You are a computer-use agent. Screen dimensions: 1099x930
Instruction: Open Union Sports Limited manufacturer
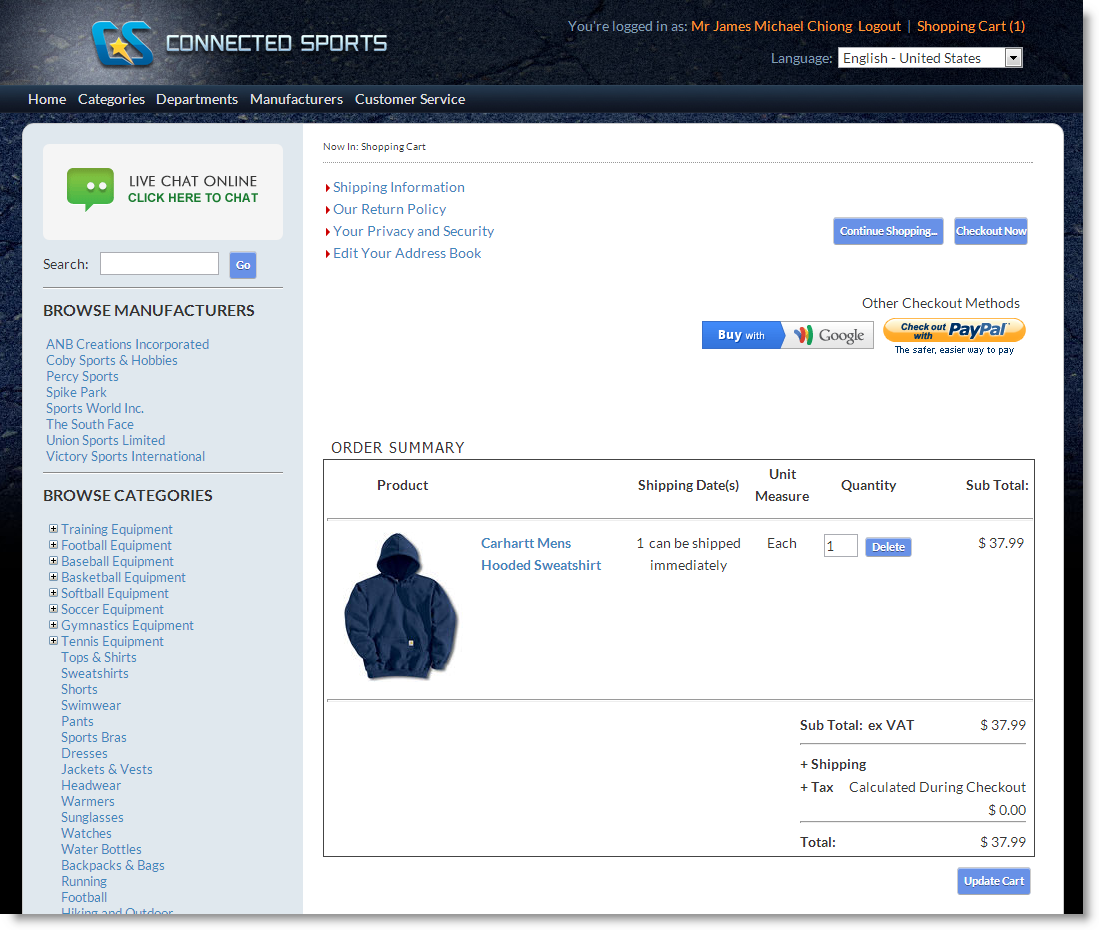106,440
